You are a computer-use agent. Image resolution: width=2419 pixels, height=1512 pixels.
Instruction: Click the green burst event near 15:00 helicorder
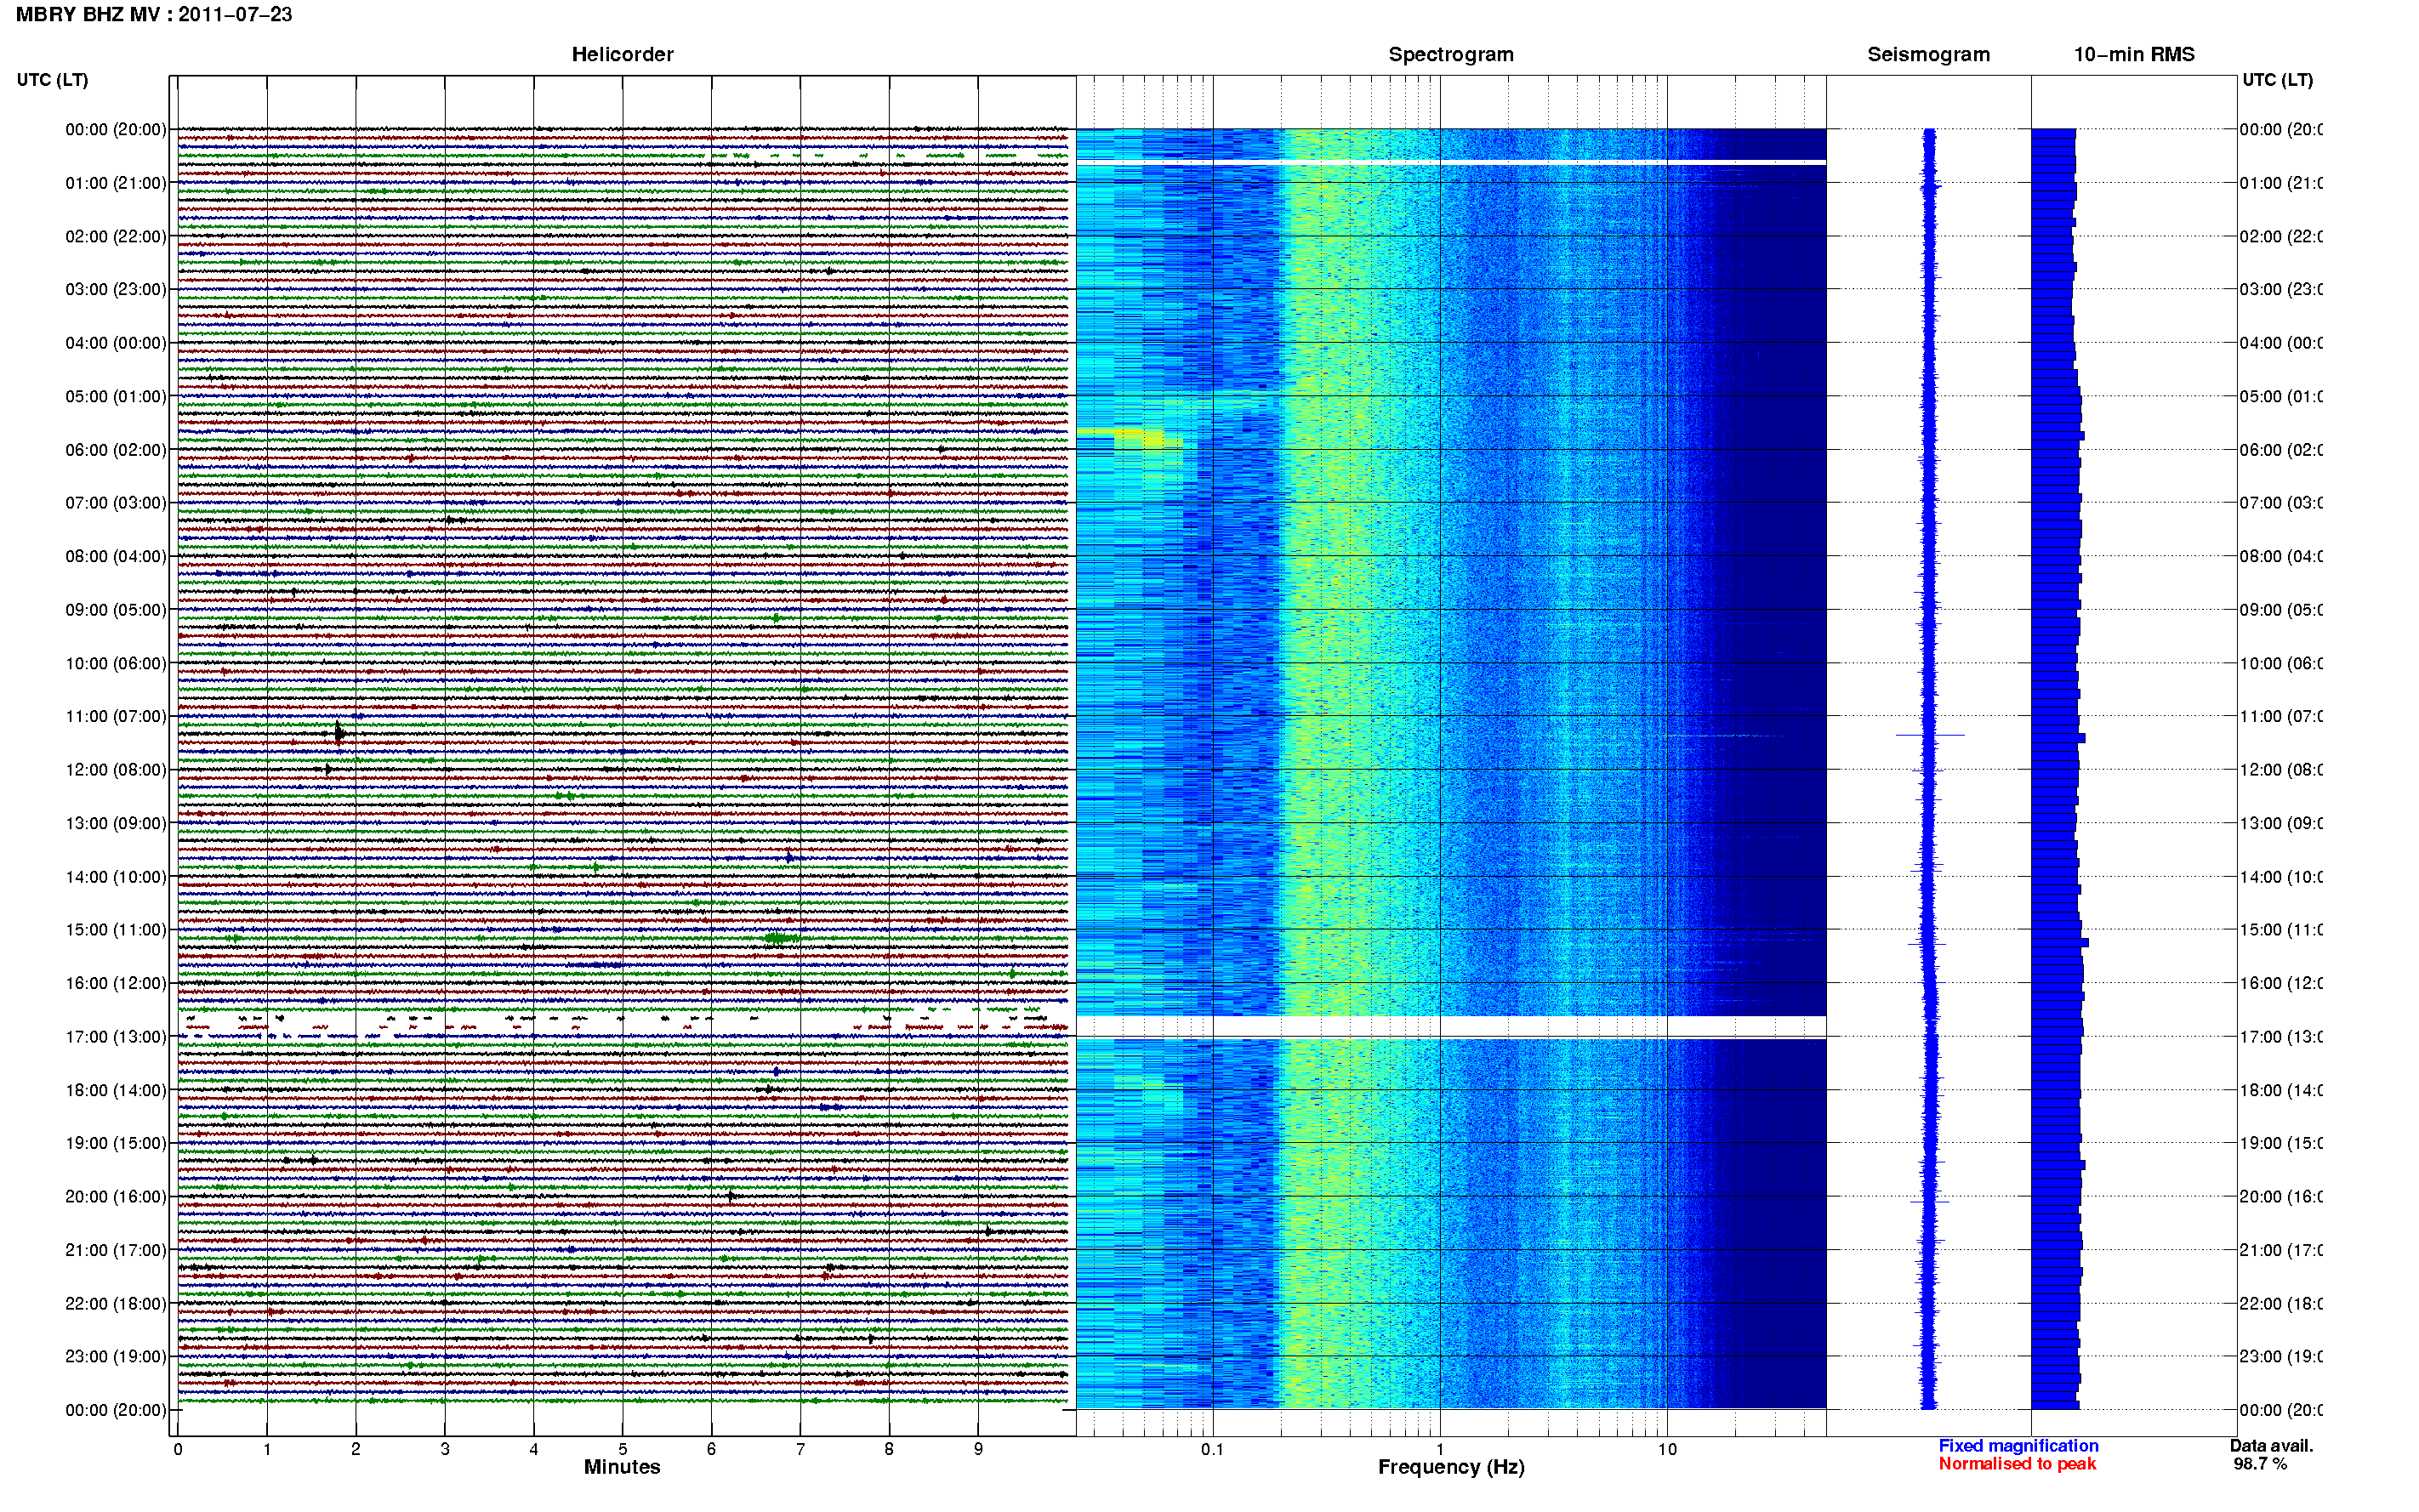tap(781, 938)
